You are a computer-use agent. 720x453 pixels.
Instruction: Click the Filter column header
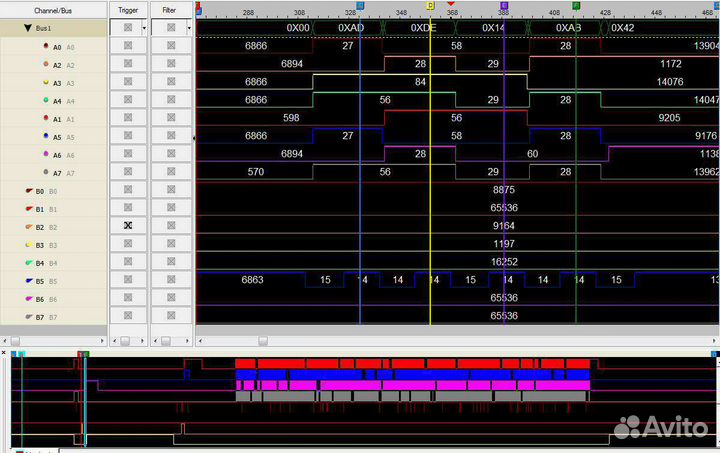point(170,9)
